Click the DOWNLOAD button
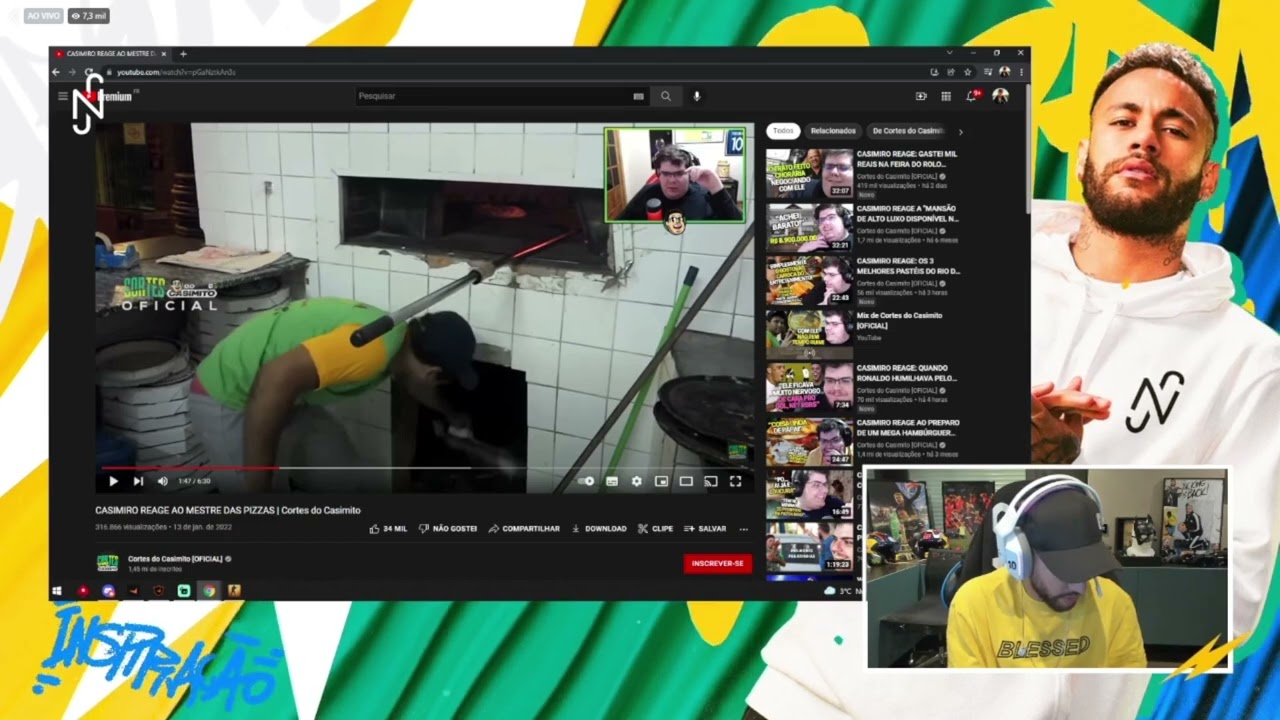This screenshot has height=720, width=1280. point(599,528)
